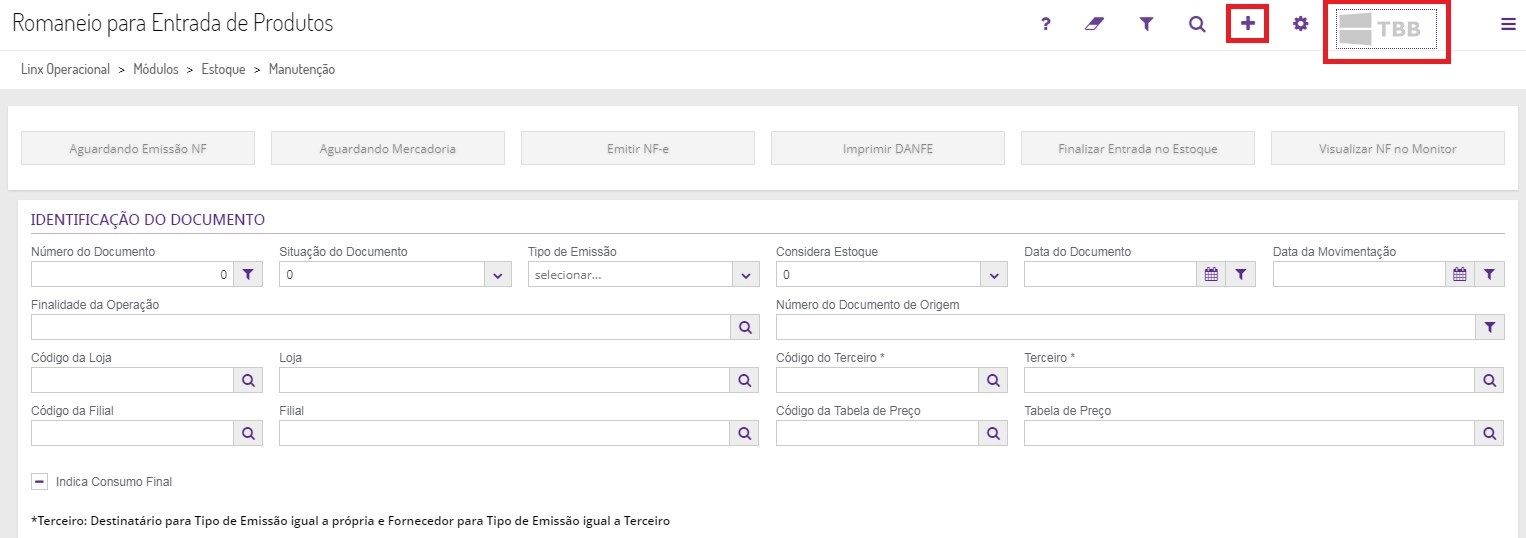Viewport: 1526px width, 538px height.
Task: Expand the Situação do Documento dropdown
Action: pos(498,275)
